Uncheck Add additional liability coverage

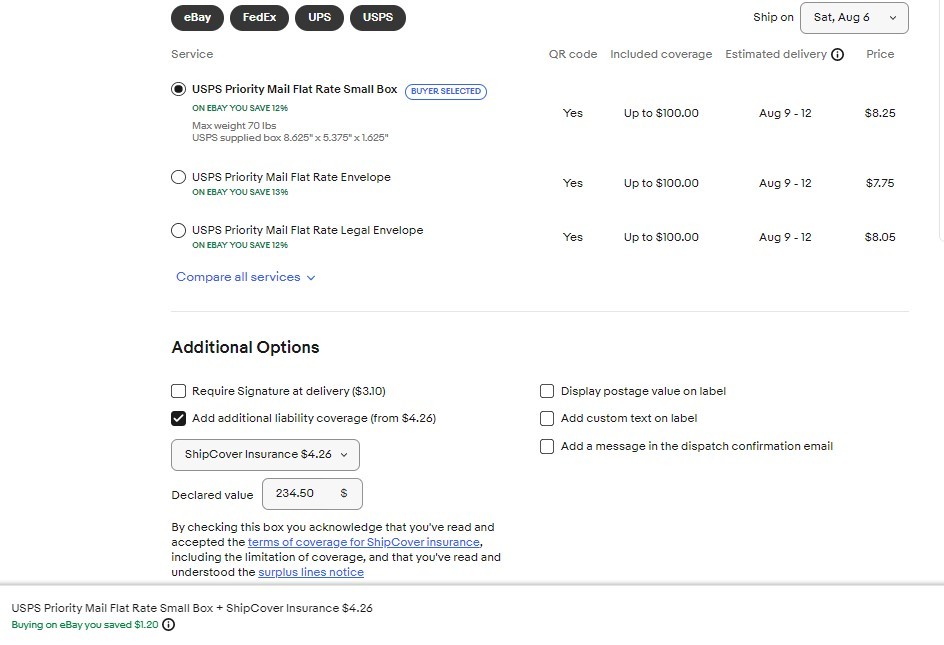click(x=178, y=419)
